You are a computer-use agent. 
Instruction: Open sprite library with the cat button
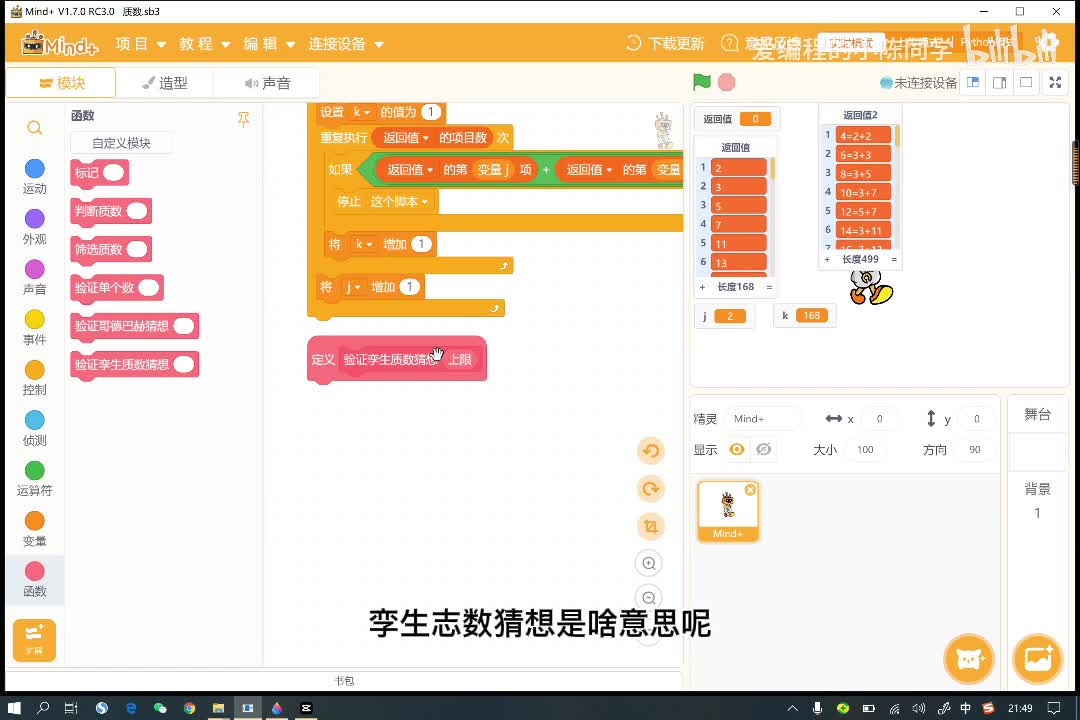click(968, 659)
